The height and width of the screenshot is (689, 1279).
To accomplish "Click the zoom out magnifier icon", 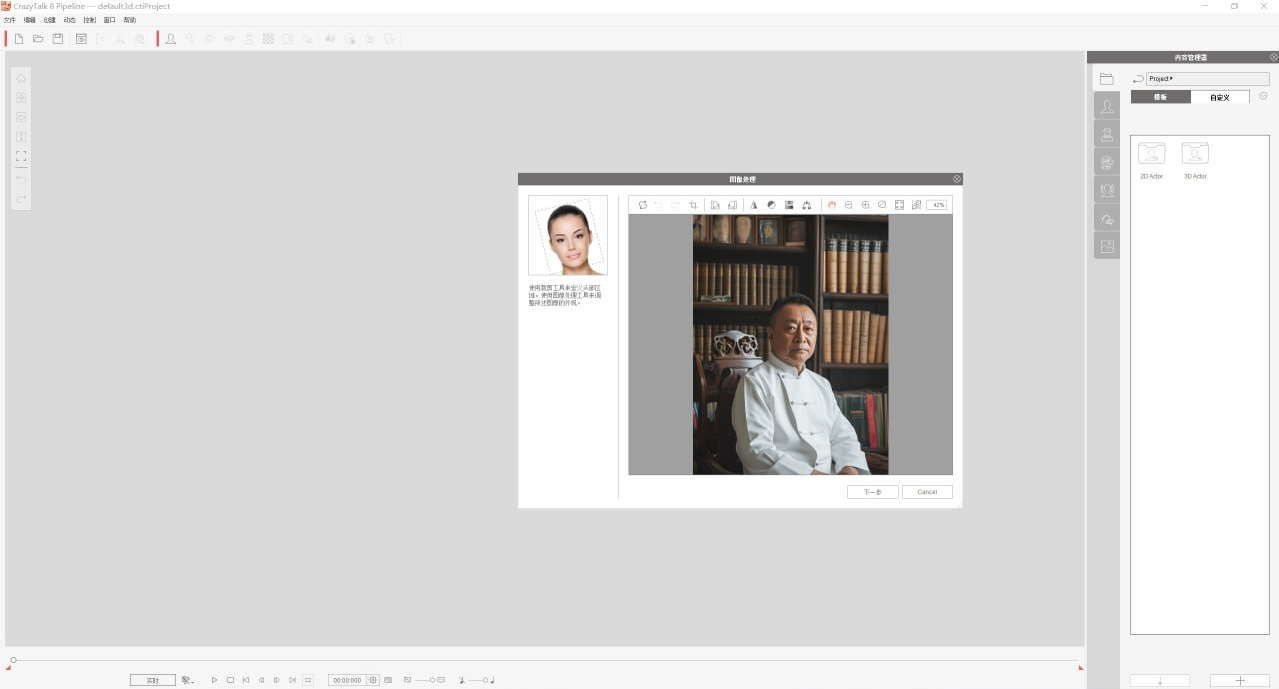I will pyautogui.click(x=848, y=205).
